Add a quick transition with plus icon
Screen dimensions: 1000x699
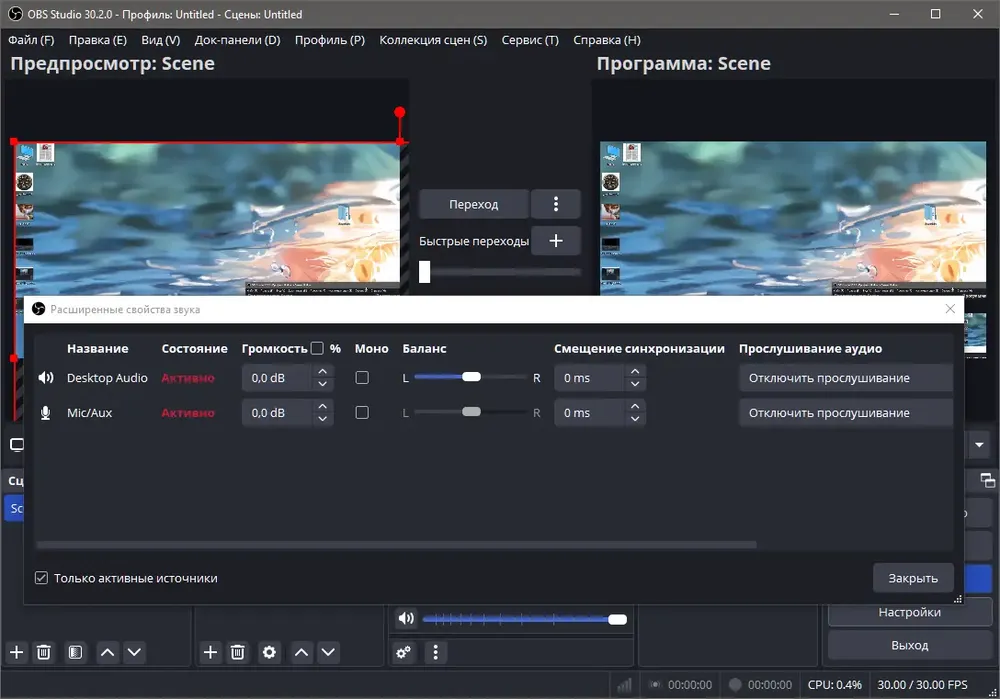point(555,240)
